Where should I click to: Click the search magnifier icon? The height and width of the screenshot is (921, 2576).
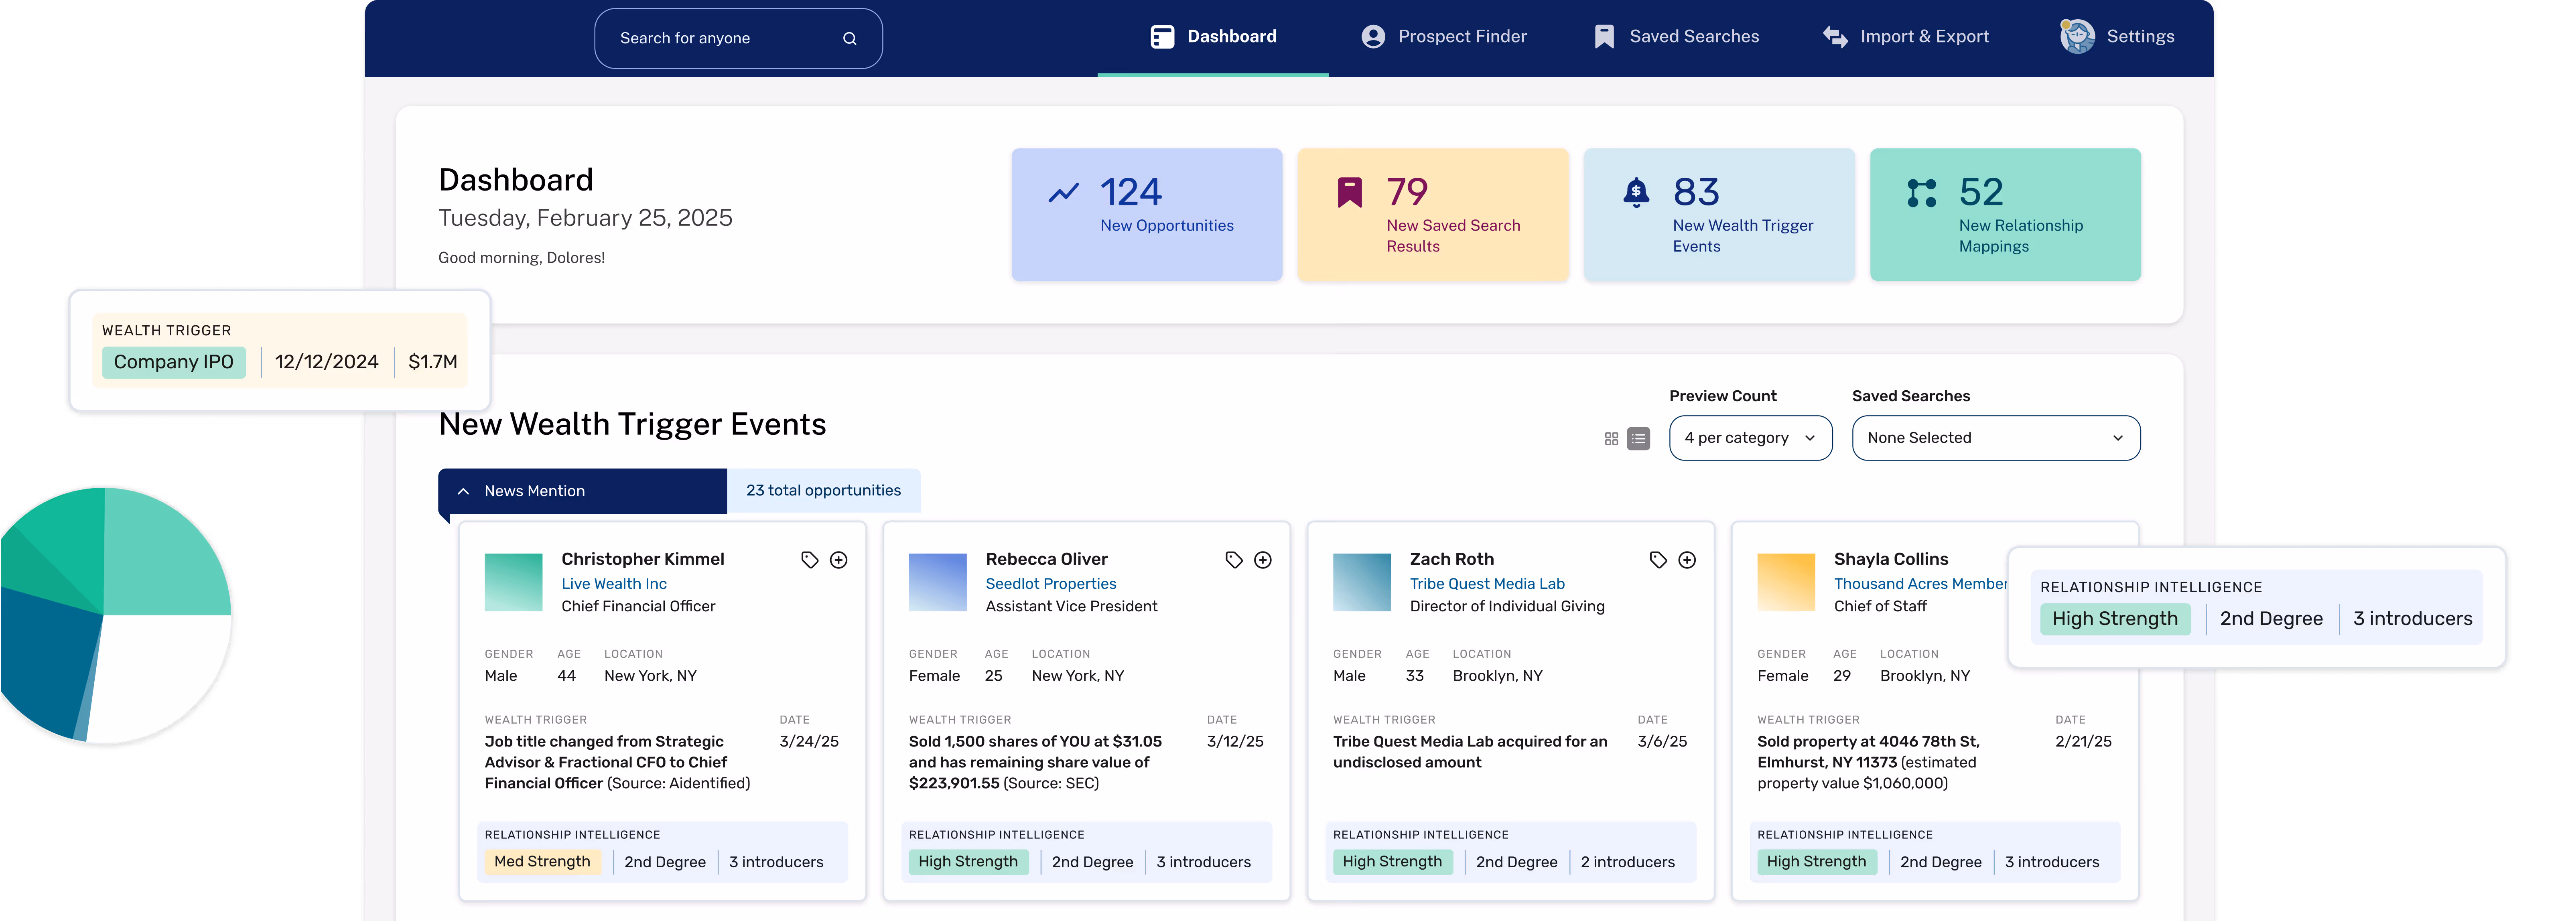tap(849, 39)
